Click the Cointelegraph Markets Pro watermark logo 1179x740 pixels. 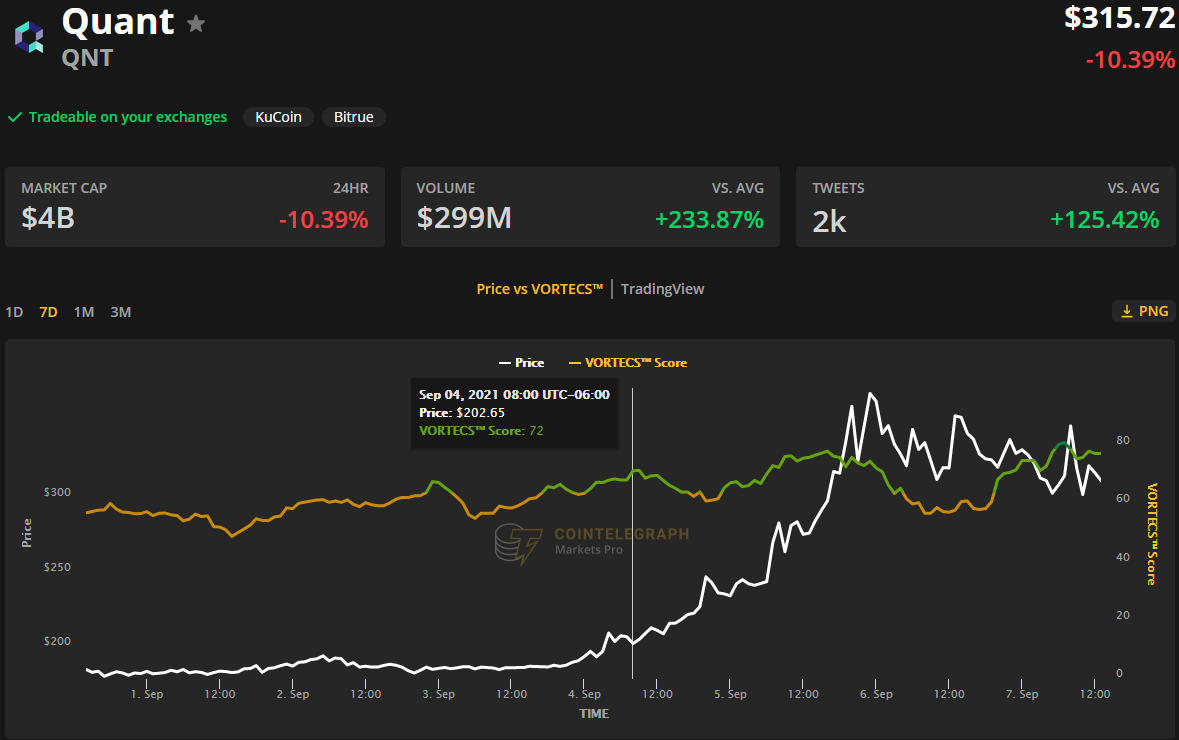pyautogui.click(x=519, y=544)
